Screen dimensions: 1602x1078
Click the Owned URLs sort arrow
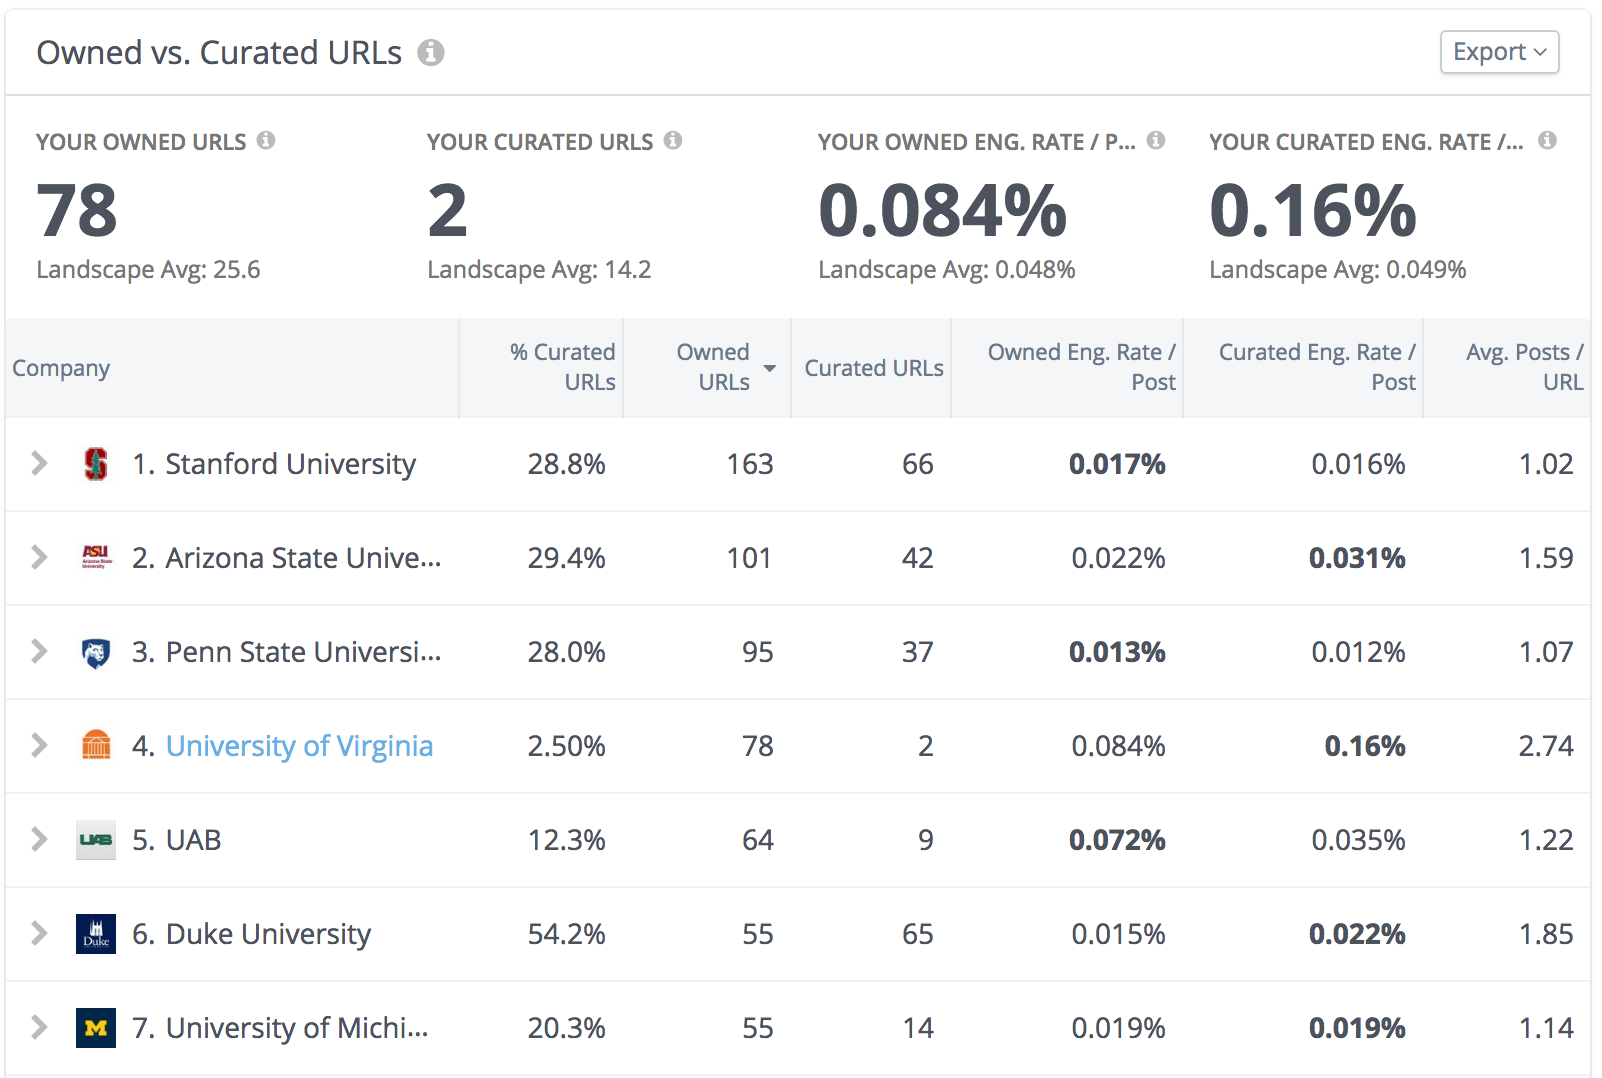click(x=770, y=368)
